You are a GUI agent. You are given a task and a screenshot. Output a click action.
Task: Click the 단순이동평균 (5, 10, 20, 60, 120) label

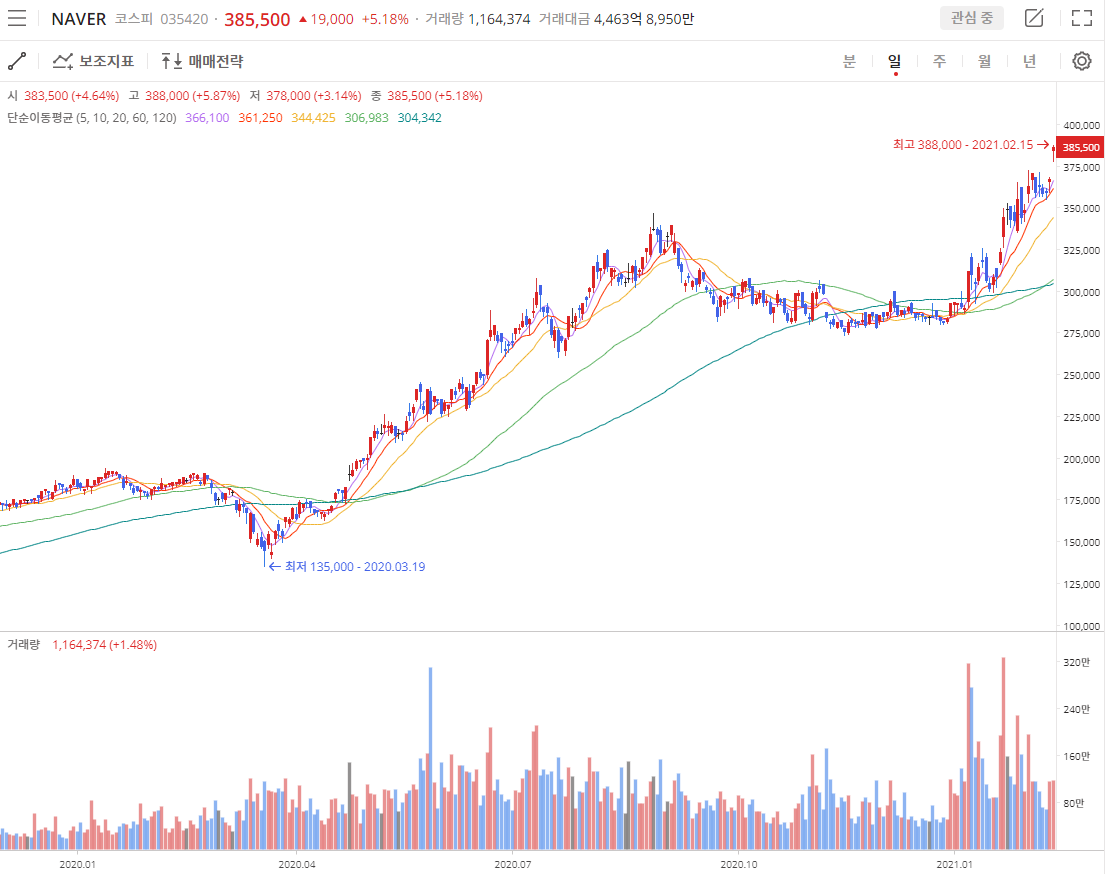[x=92, y=118]
